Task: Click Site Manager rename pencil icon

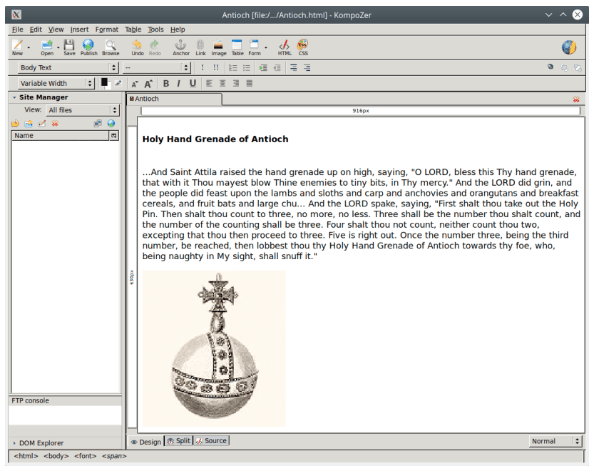Action: 42,123
